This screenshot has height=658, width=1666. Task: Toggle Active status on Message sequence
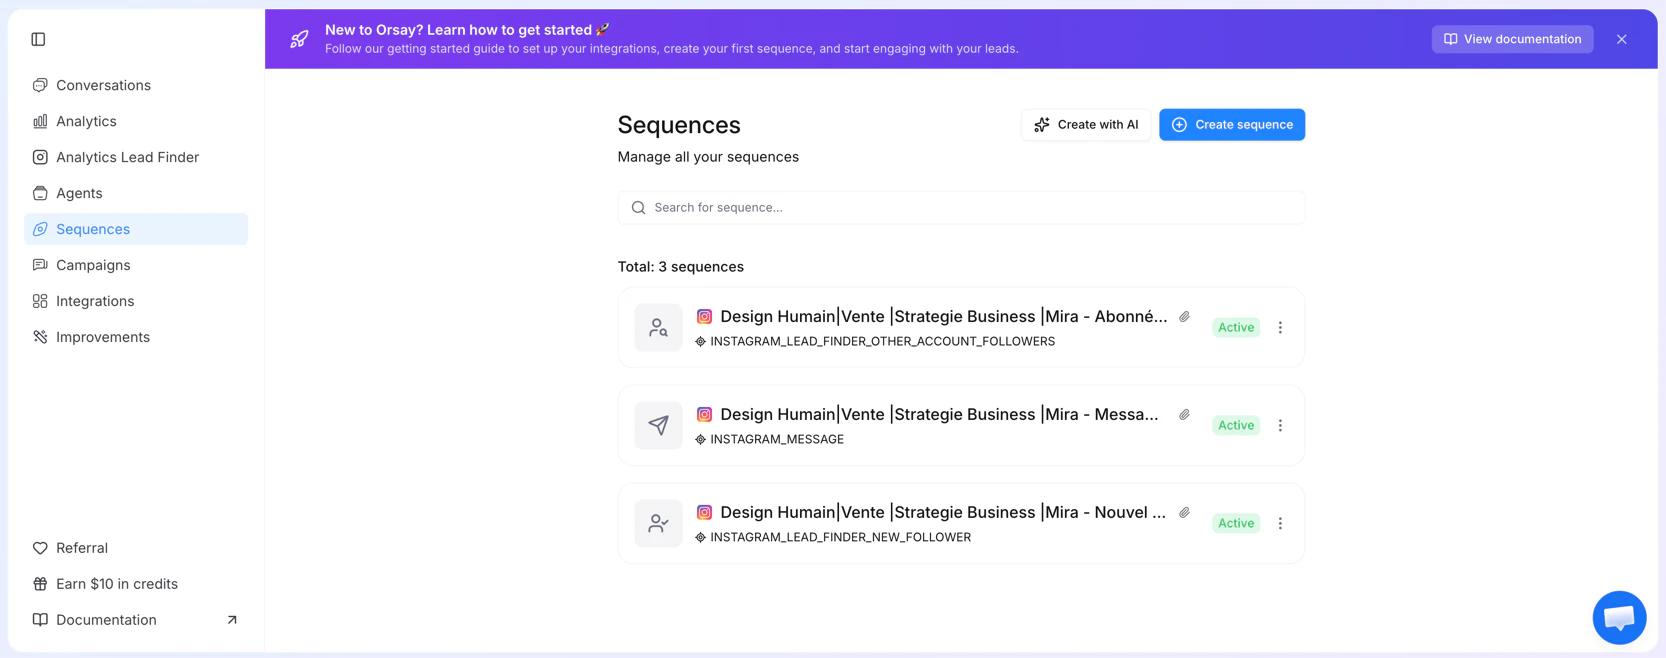[1235, 425]
